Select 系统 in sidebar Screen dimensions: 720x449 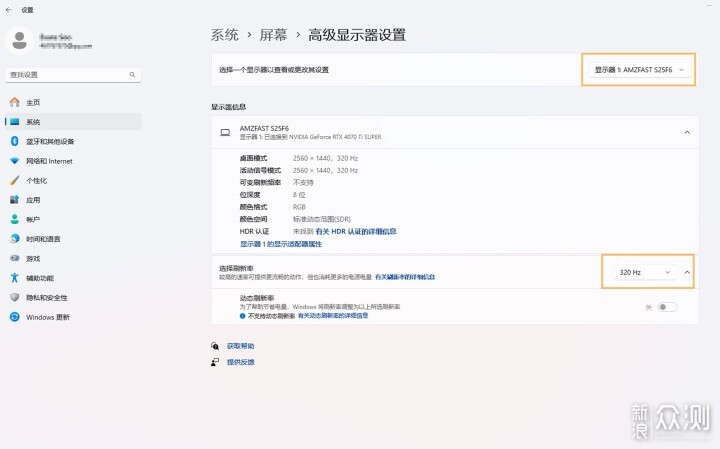click(73, 122)
